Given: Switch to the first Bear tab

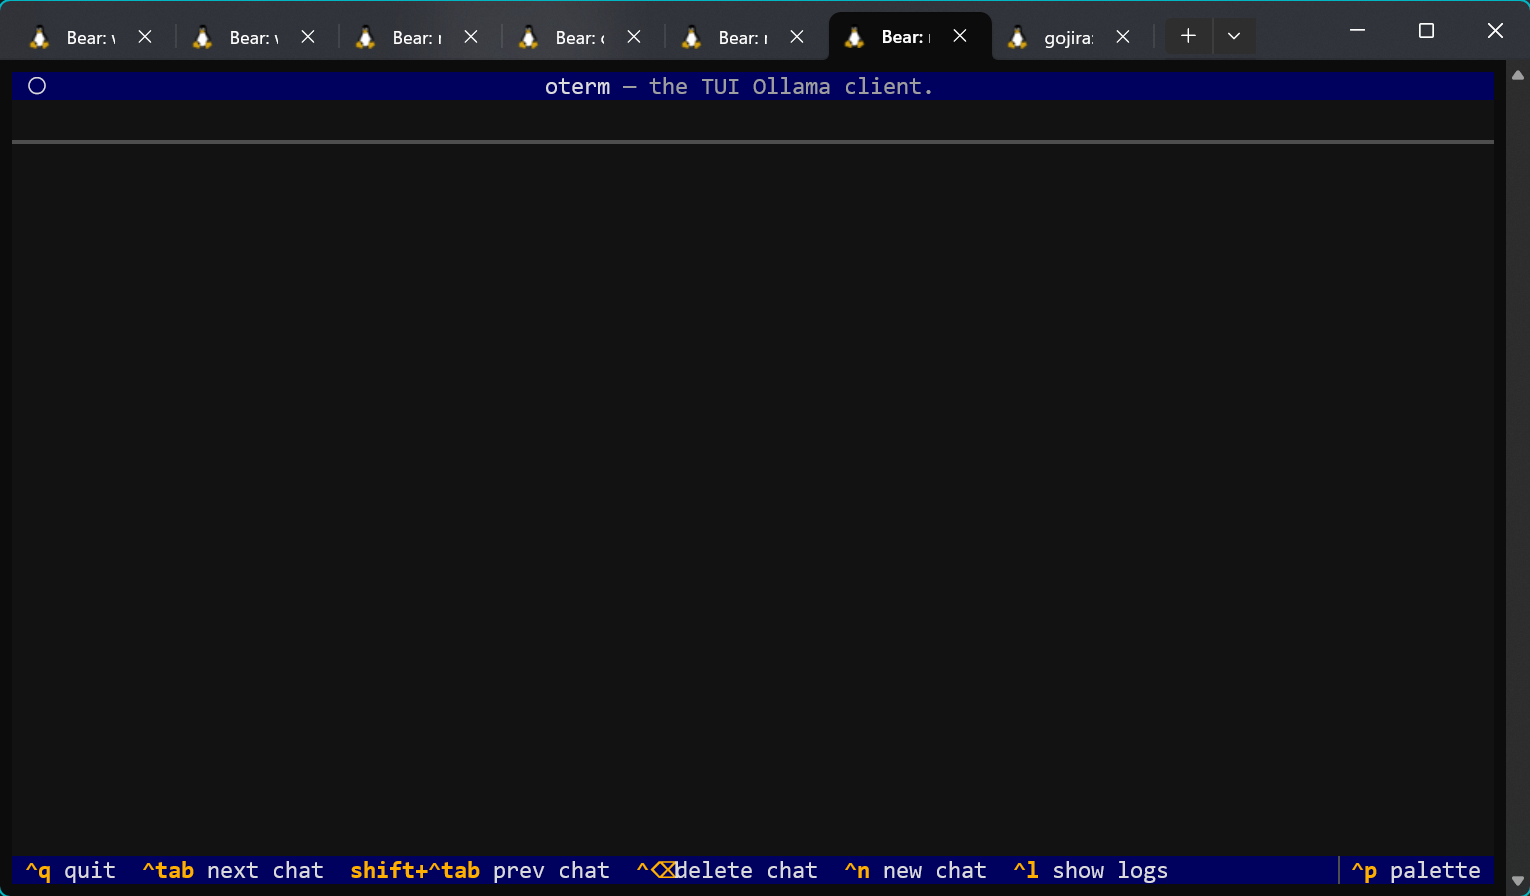Looking at the screenshot, I should click(x=90, y=38).
